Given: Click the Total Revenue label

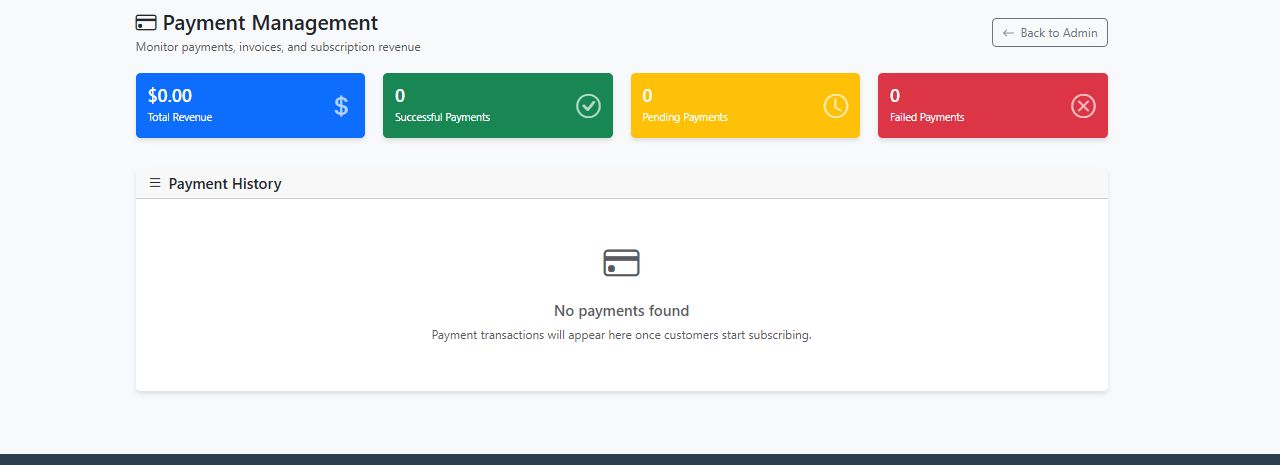Looking at the screenshot, I should point(180,117).
